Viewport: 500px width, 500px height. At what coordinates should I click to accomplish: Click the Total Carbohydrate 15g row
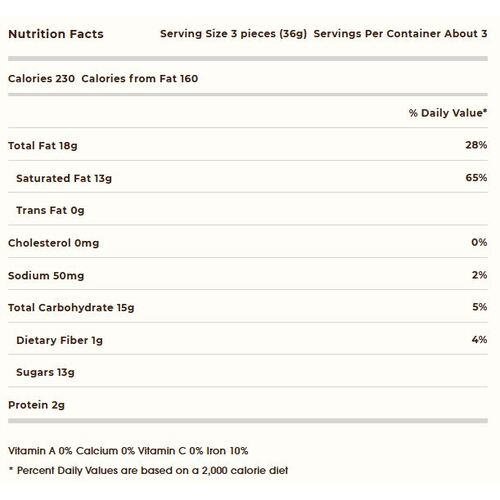pos(248,306)
